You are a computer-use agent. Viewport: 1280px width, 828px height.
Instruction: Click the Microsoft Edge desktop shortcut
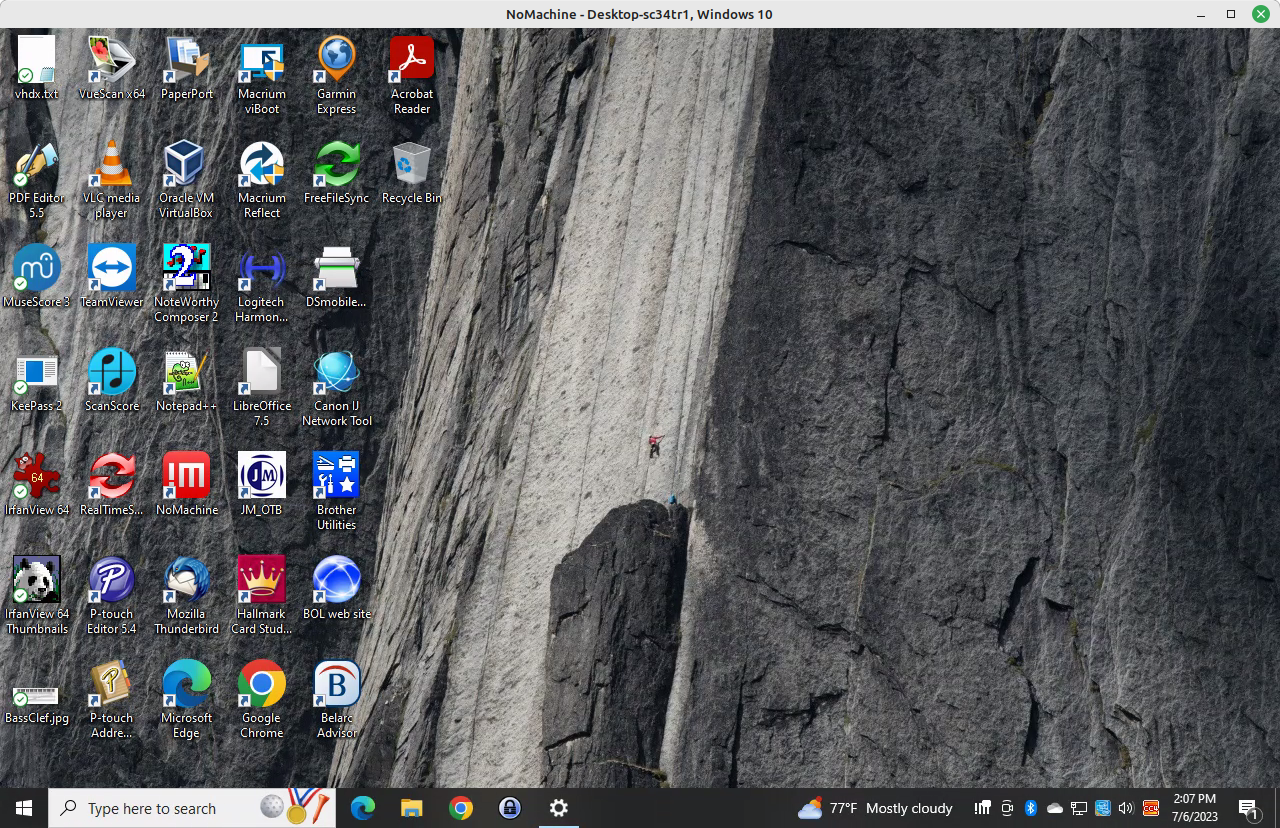pyautogui.click(x=187, y=700)
